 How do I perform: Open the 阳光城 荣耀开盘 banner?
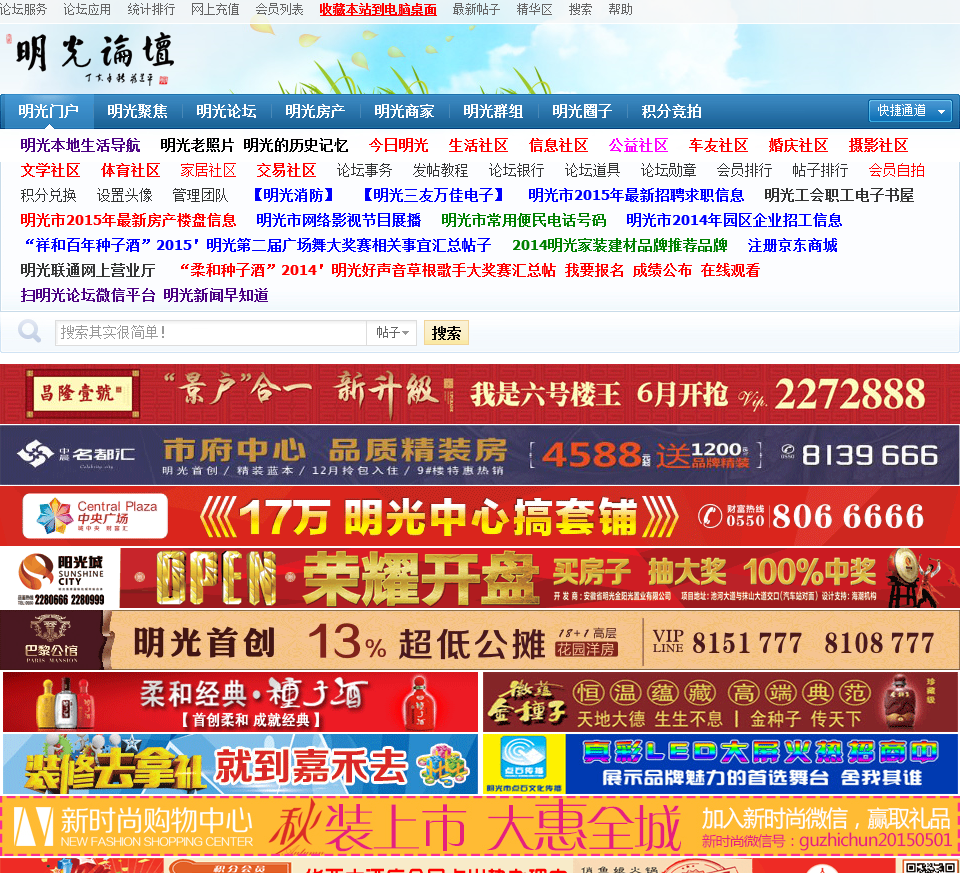click(480, 578)
